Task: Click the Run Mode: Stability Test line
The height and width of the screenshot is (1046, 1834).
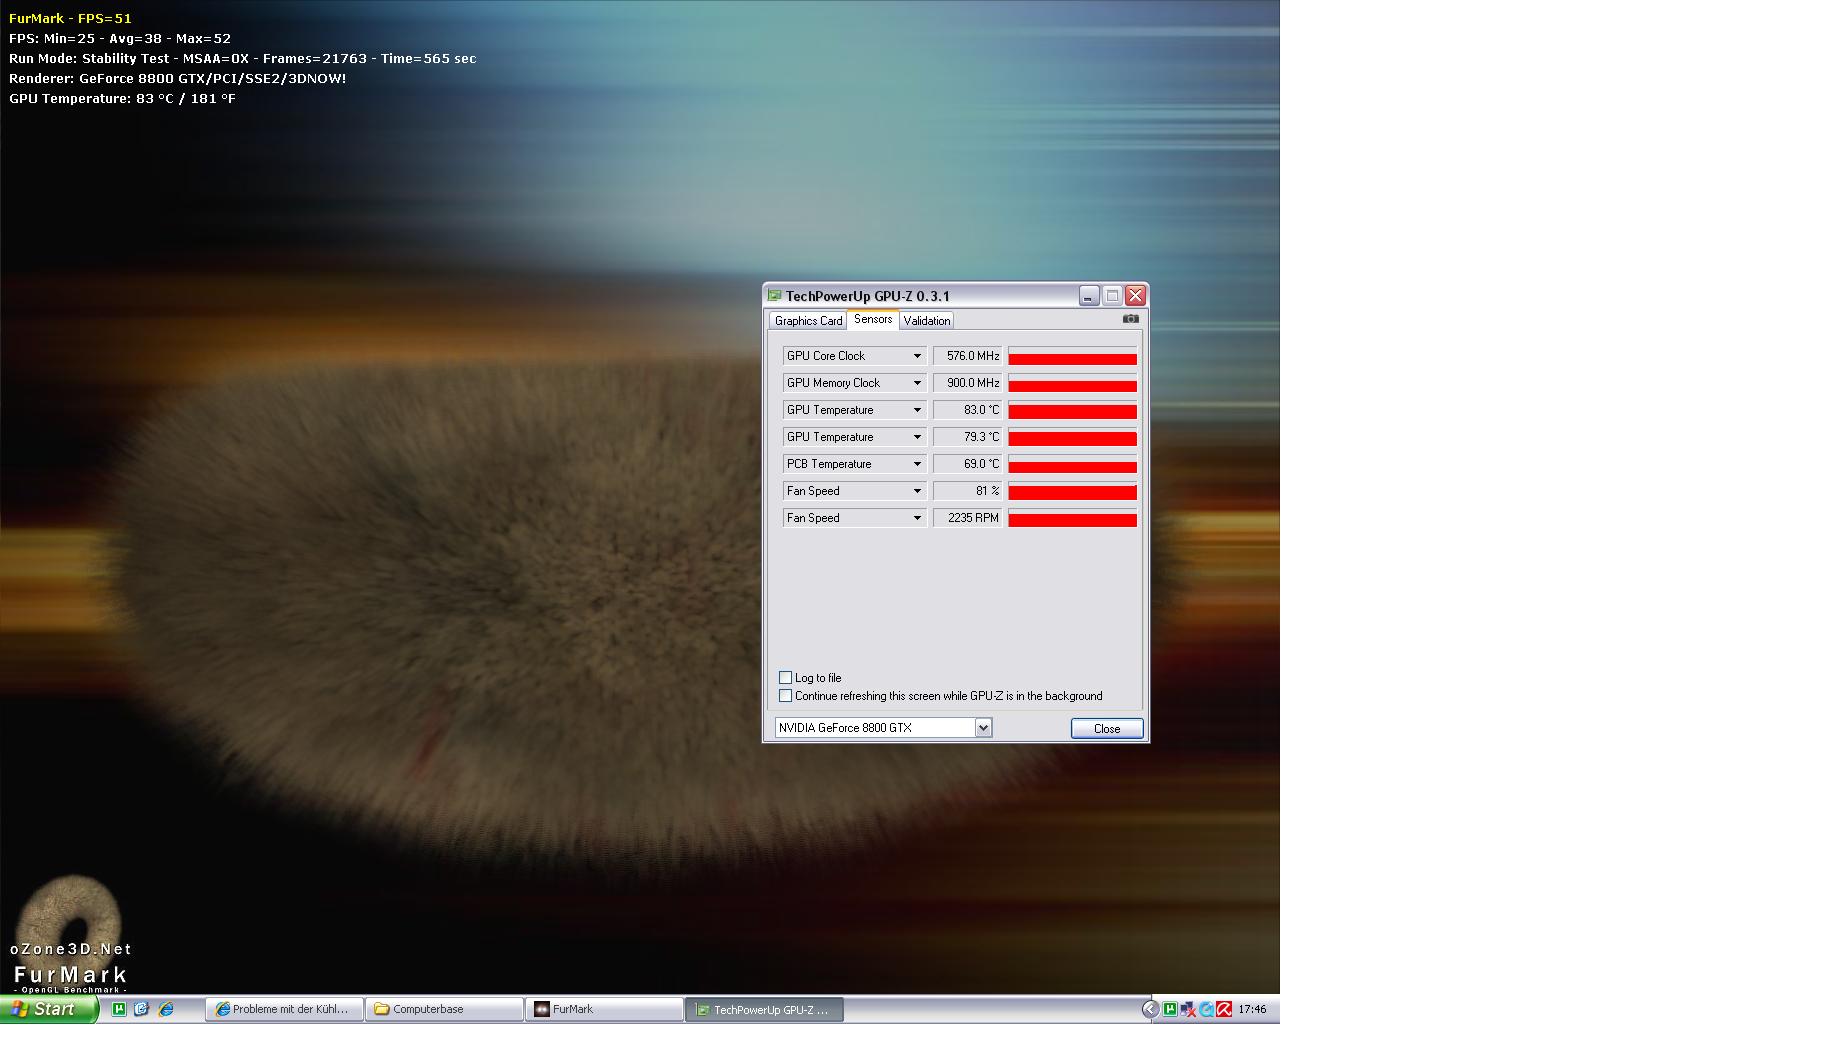Action: coord(242,58)
